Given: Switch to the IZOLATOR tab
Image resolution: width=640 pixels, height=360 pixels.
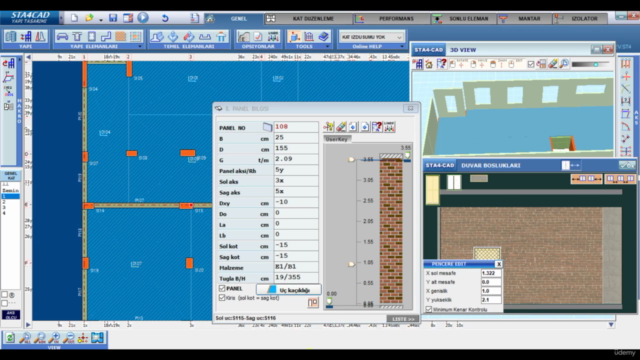Looking at the screenshot, I should tap(580, 19).
